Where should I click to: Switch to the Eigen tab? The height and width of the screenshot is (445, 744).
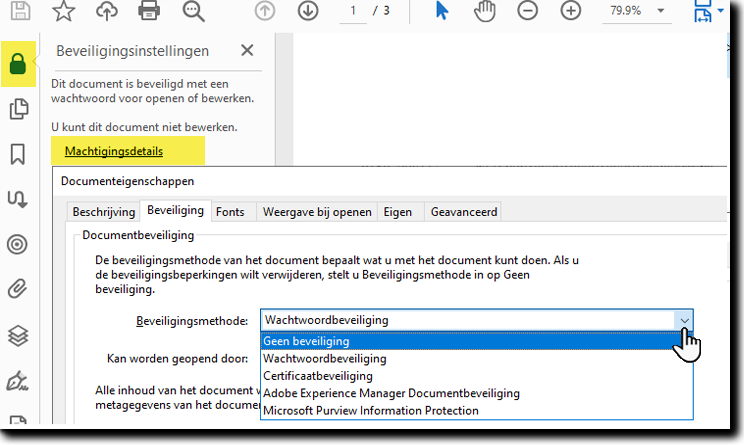398,212
